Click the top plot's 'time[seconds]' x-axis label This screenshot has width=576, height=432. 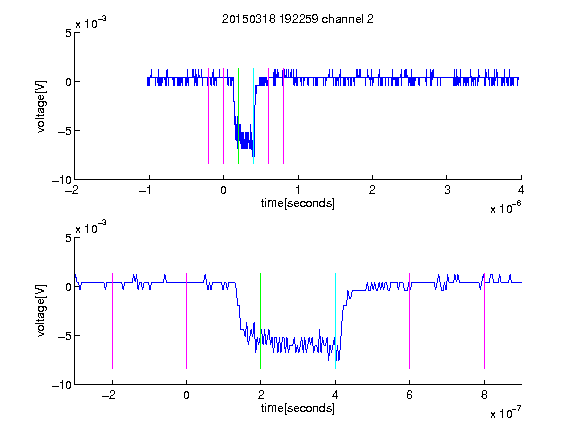[298, 203]
